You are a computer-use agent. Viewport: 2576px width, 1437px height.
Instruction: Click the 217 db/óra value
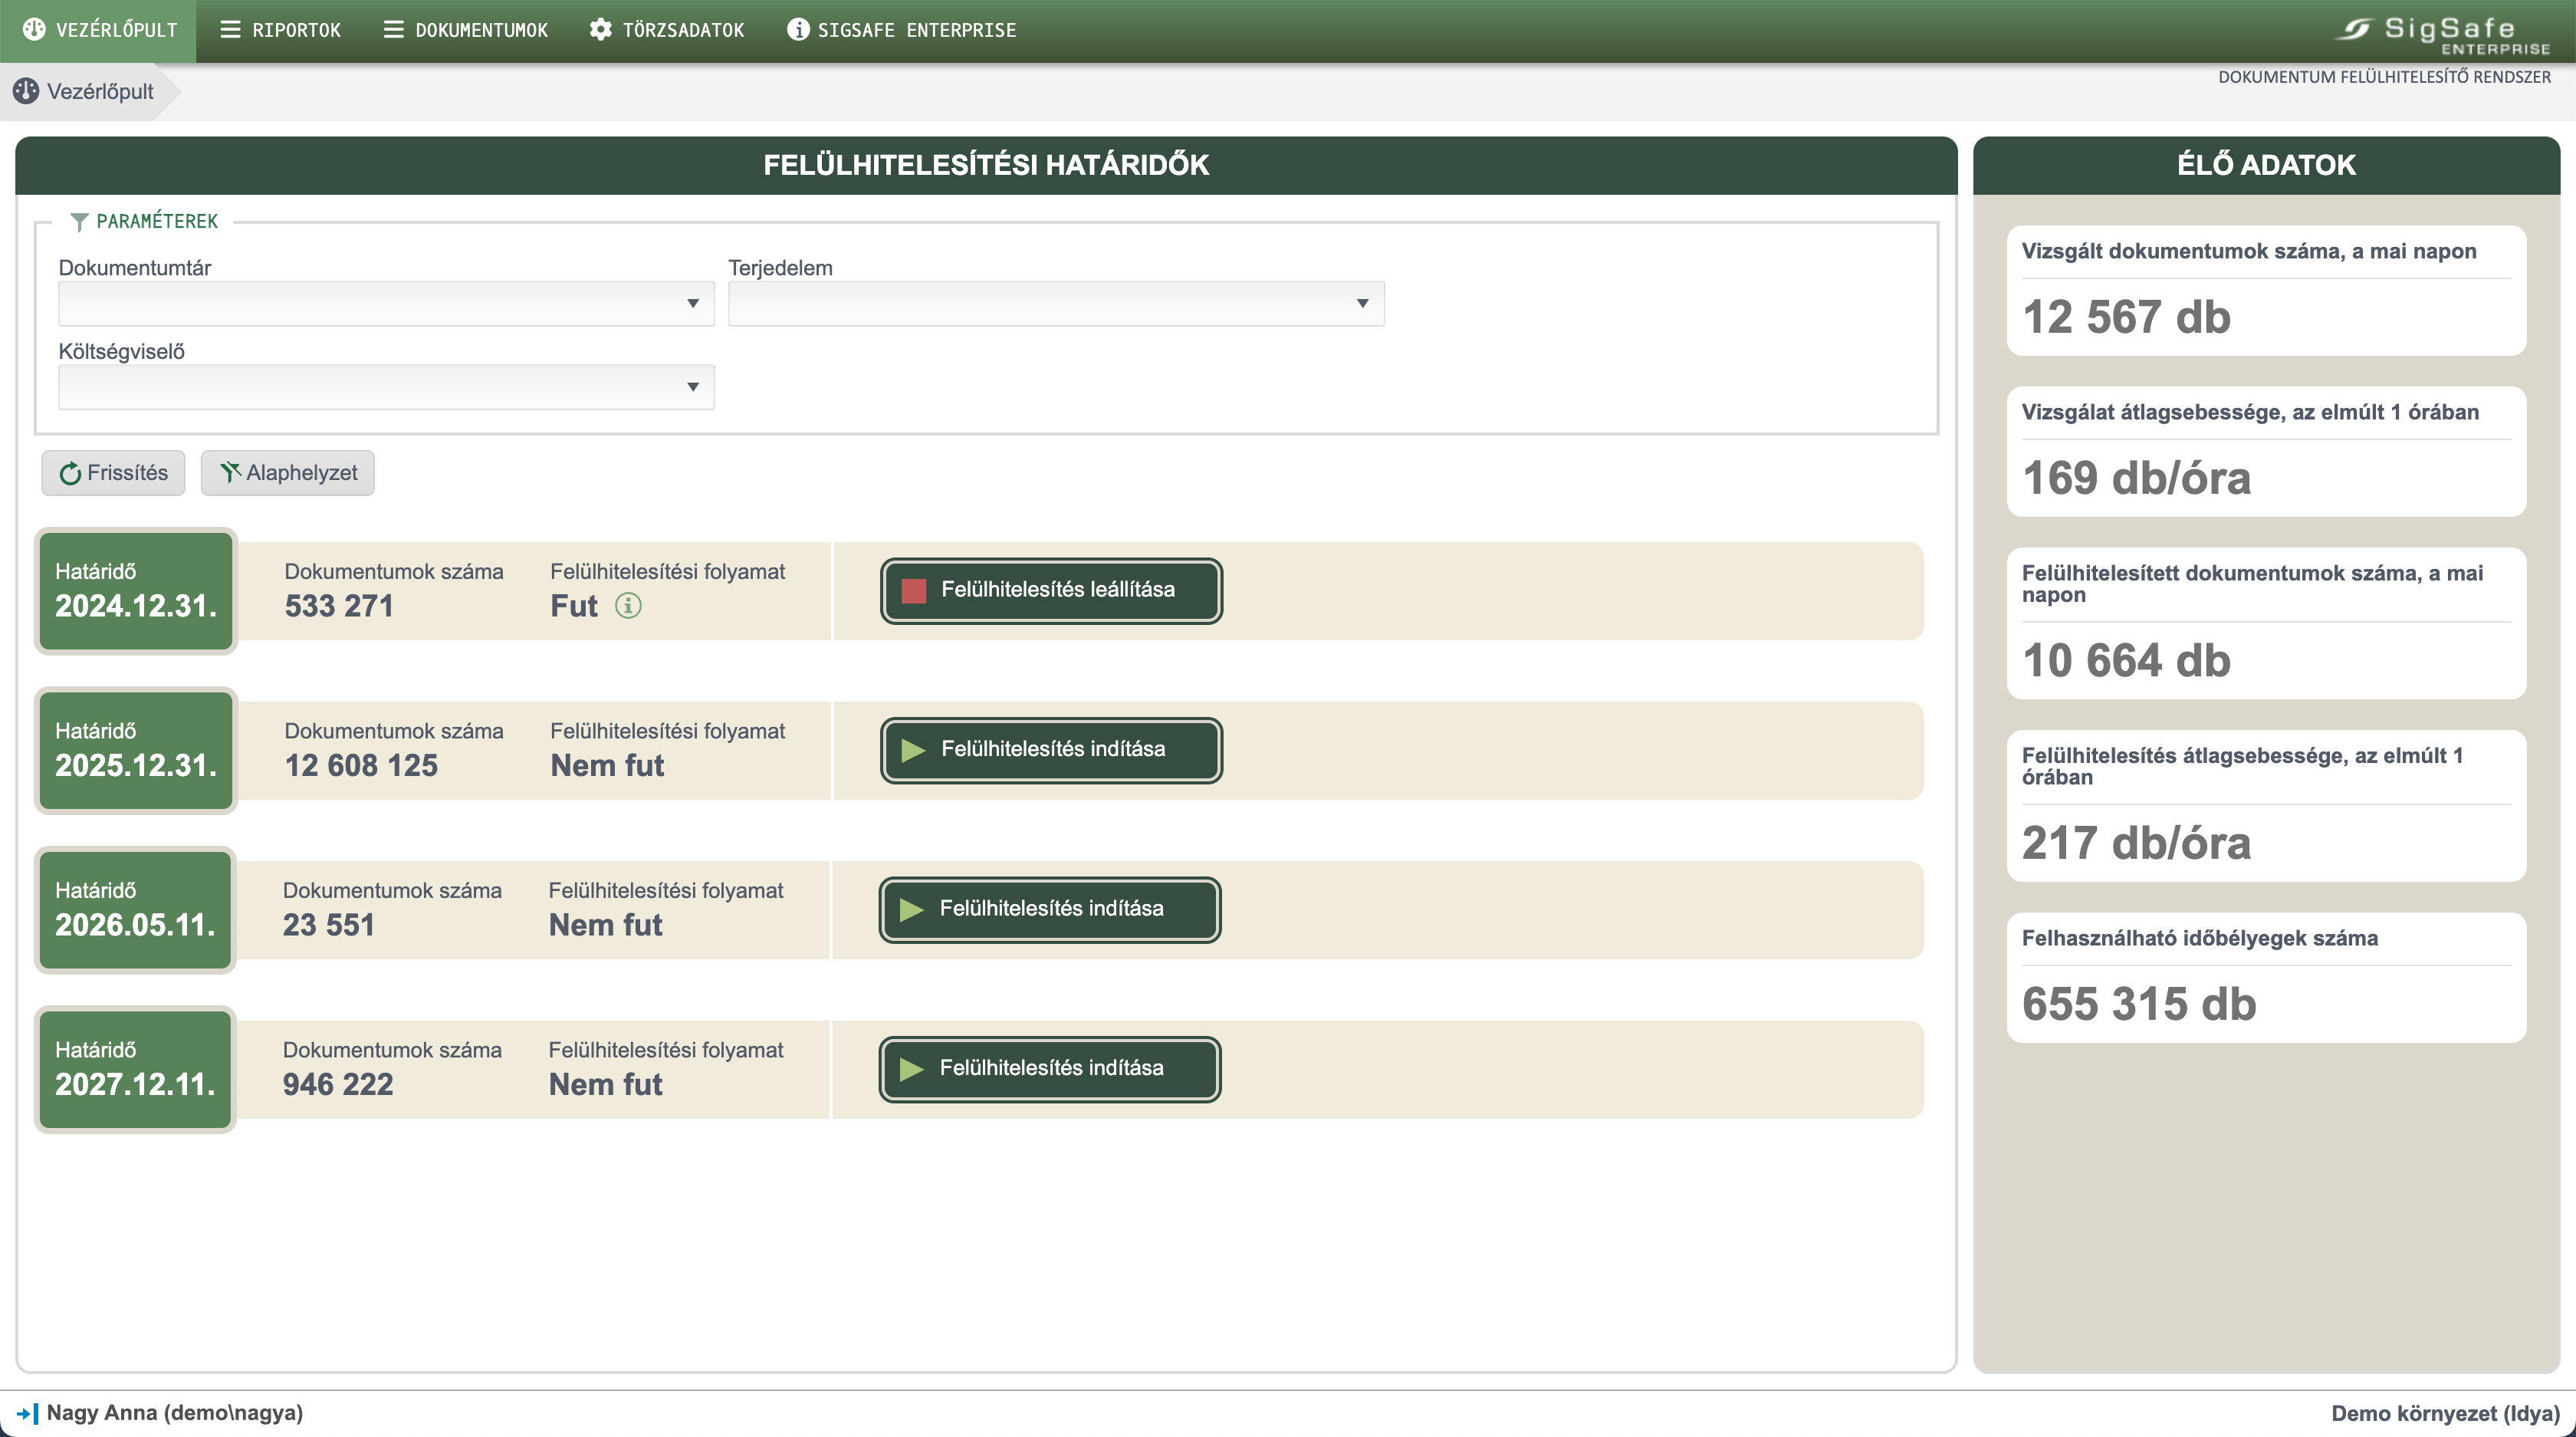click(2136, 843)
